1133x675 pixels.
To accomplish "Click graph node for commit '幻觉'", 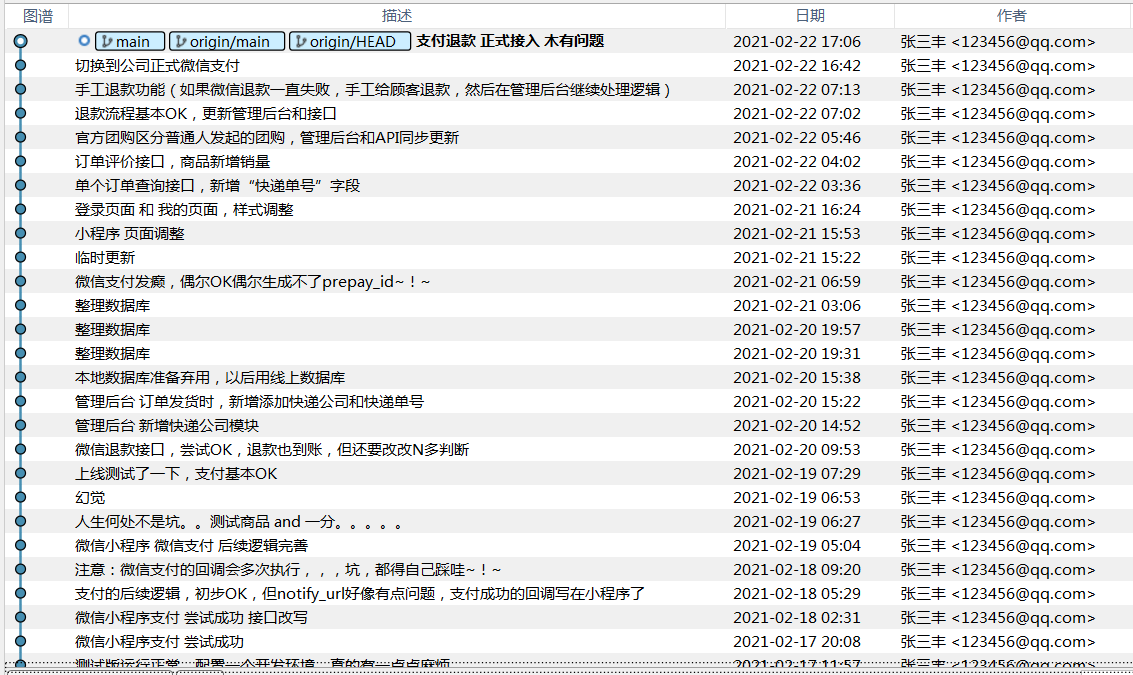I will click(20, 498).
